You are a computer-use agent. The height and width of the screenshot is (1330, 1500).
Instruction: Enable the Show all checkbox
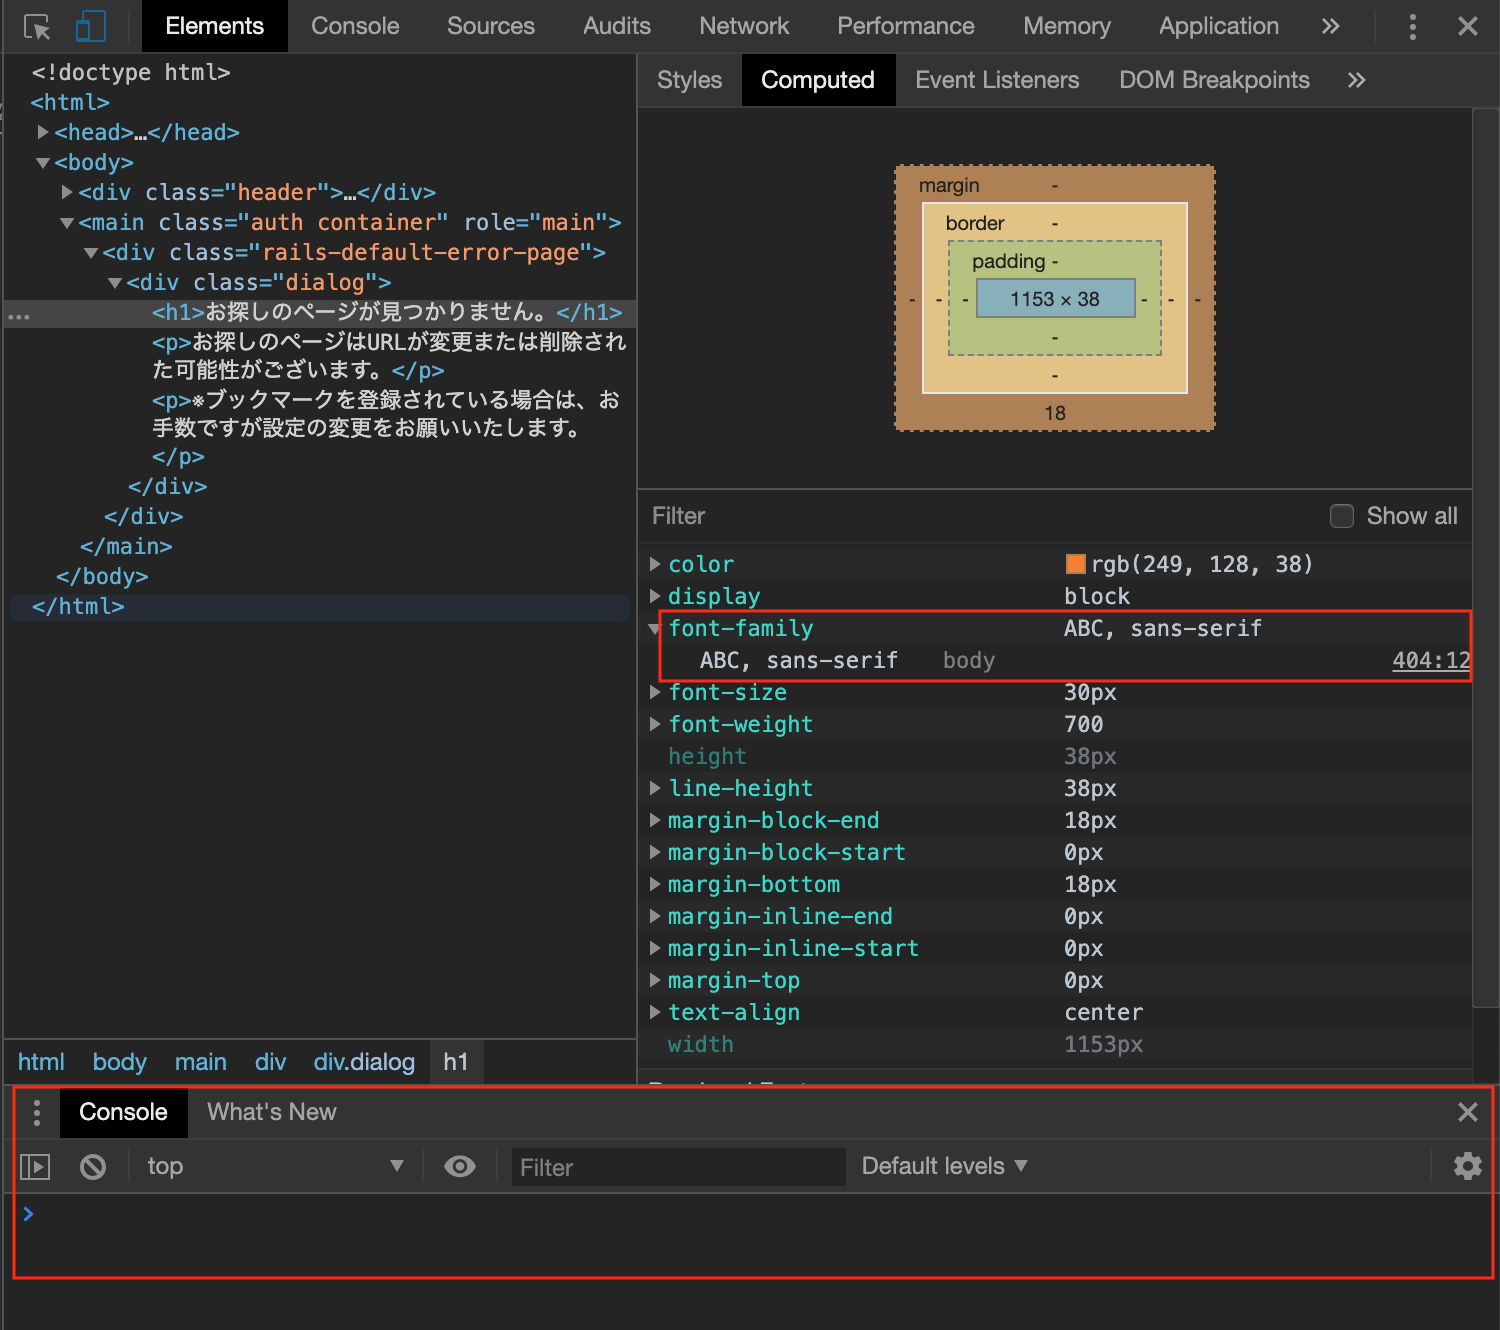click(1342, 516)
